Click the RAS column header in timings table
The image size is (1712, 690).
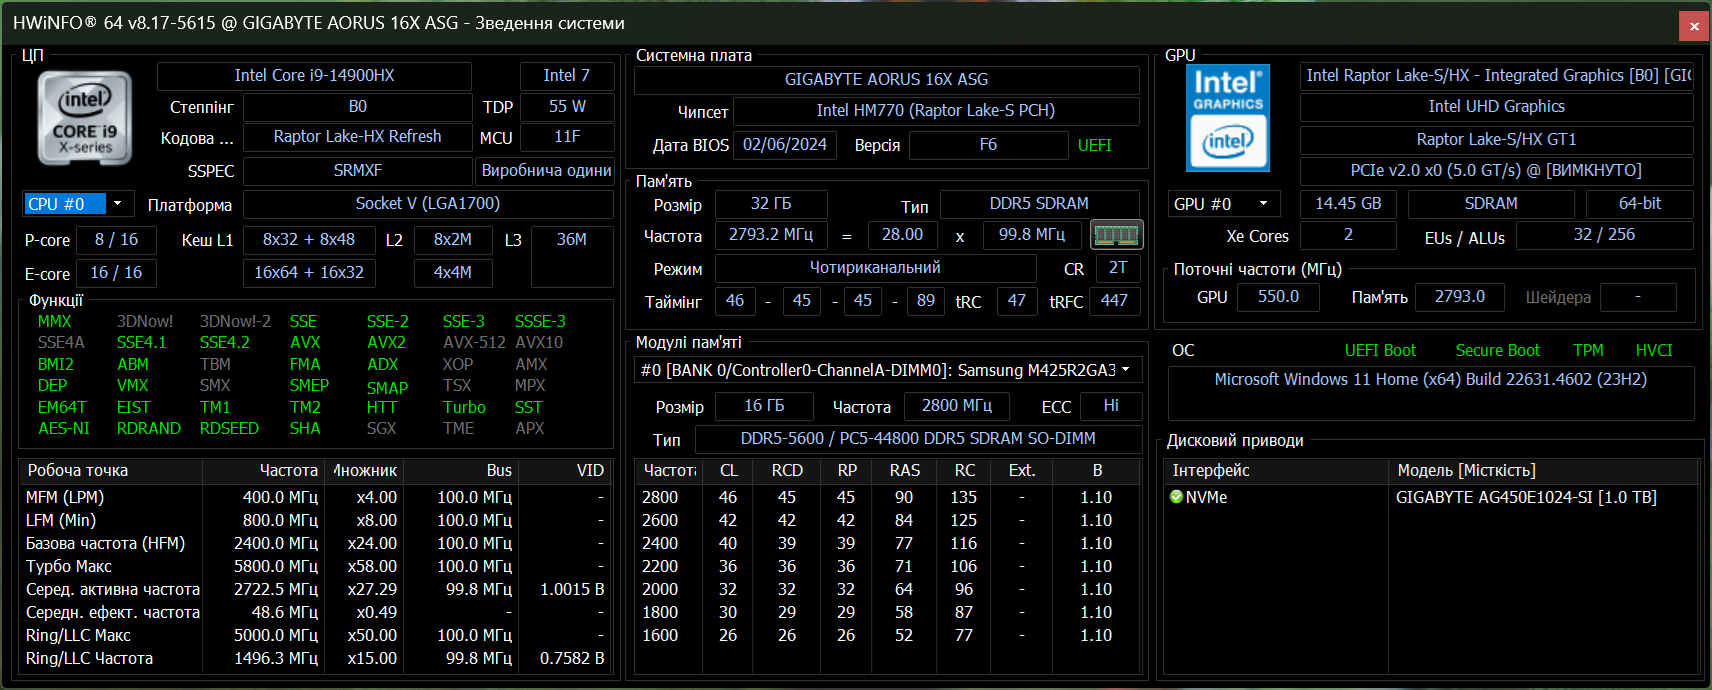point(905,471)
